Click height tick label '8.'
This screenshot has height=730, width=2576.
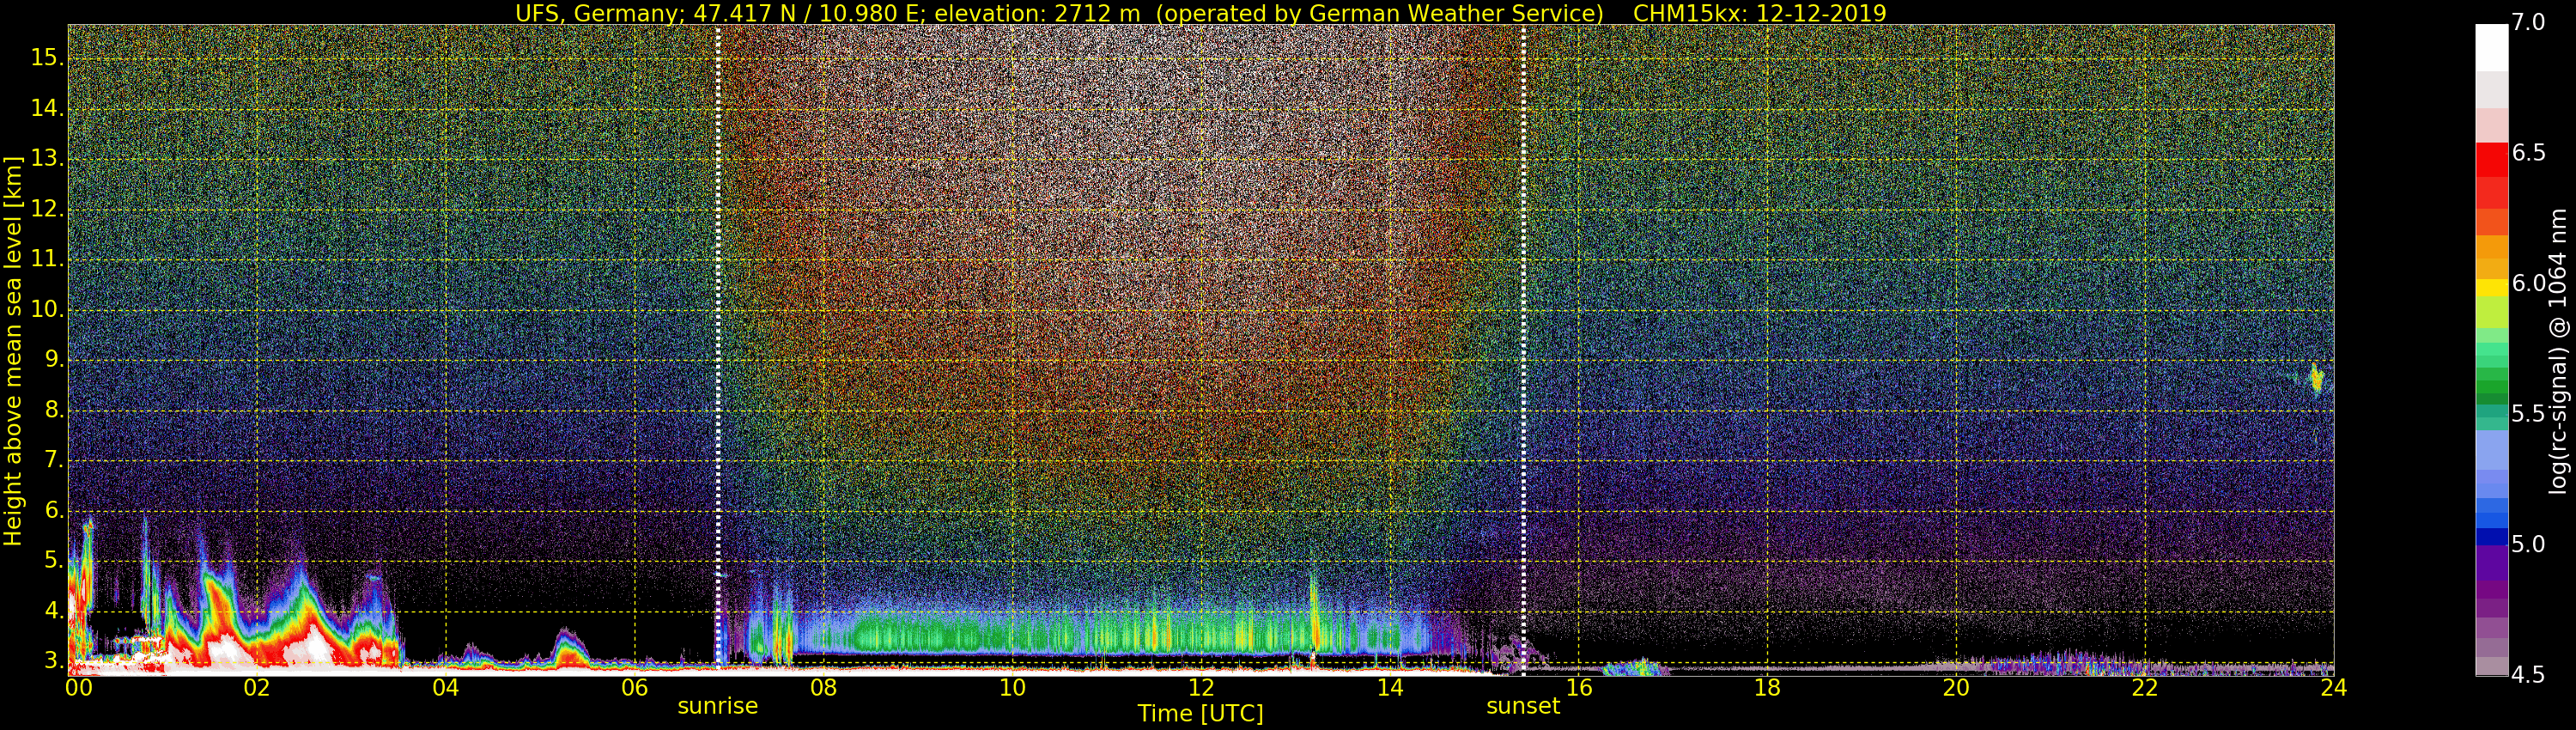pyautogui.click(x=54, y=410)
